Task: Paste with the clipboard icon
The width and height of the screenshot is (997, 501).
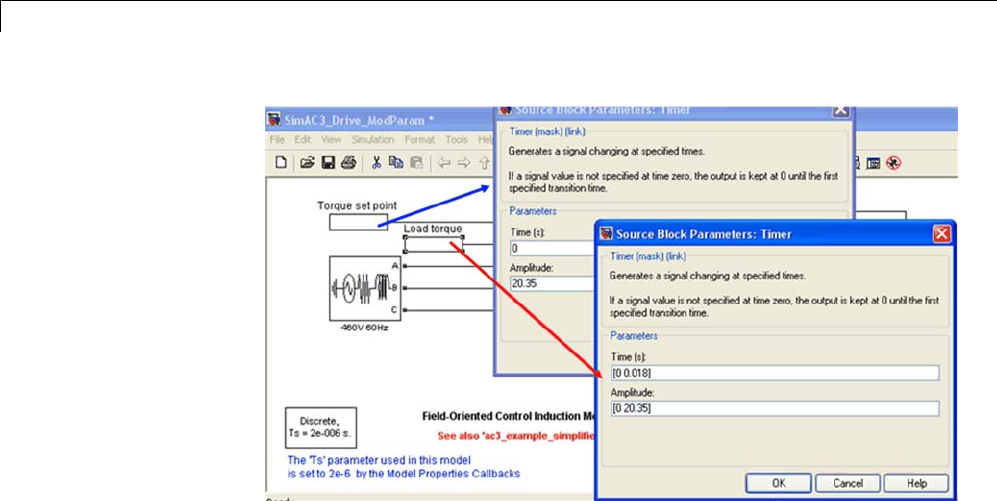Action: (x=416, y=163)
